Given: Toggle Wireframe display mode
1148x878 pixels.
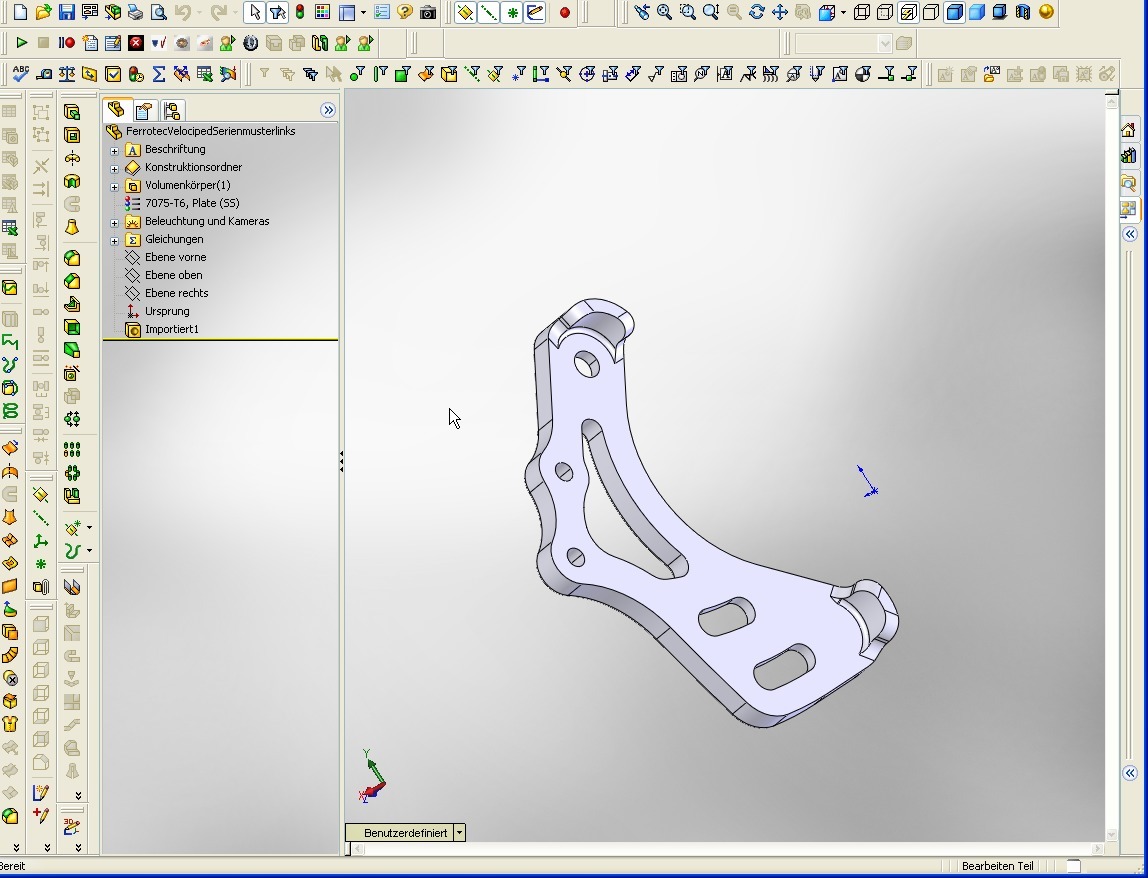Looking at the screenshot, I should pyautogui.click(x=862, y=13).
